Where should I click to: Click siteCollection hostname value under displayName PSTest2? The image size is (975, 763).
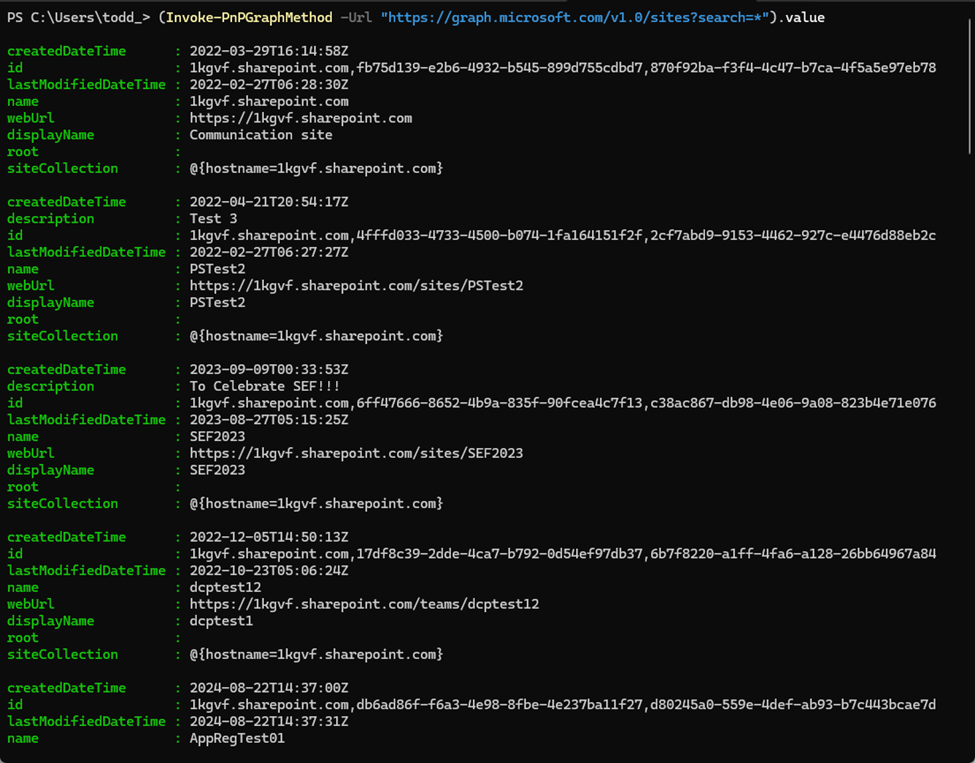(x=316, y=336)
